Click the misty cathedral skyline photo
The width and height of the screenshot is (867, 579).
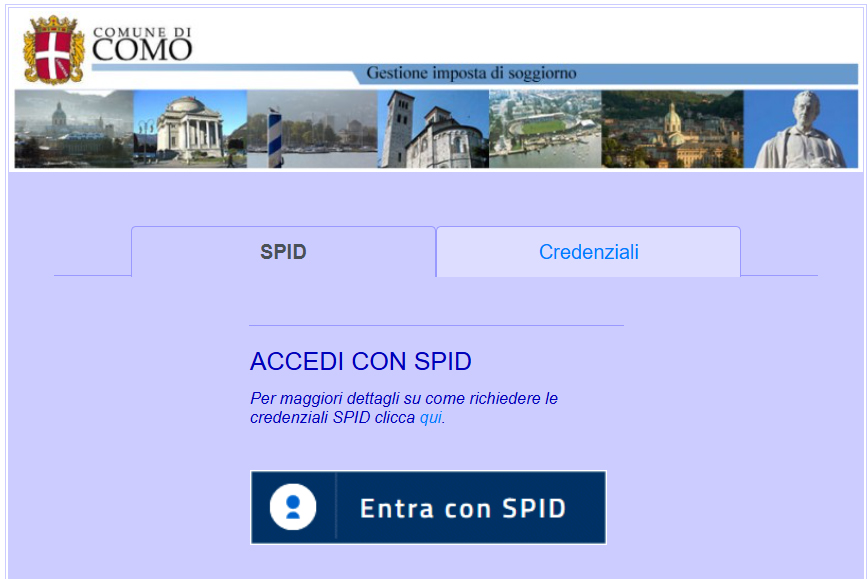[x=74, y=129]
